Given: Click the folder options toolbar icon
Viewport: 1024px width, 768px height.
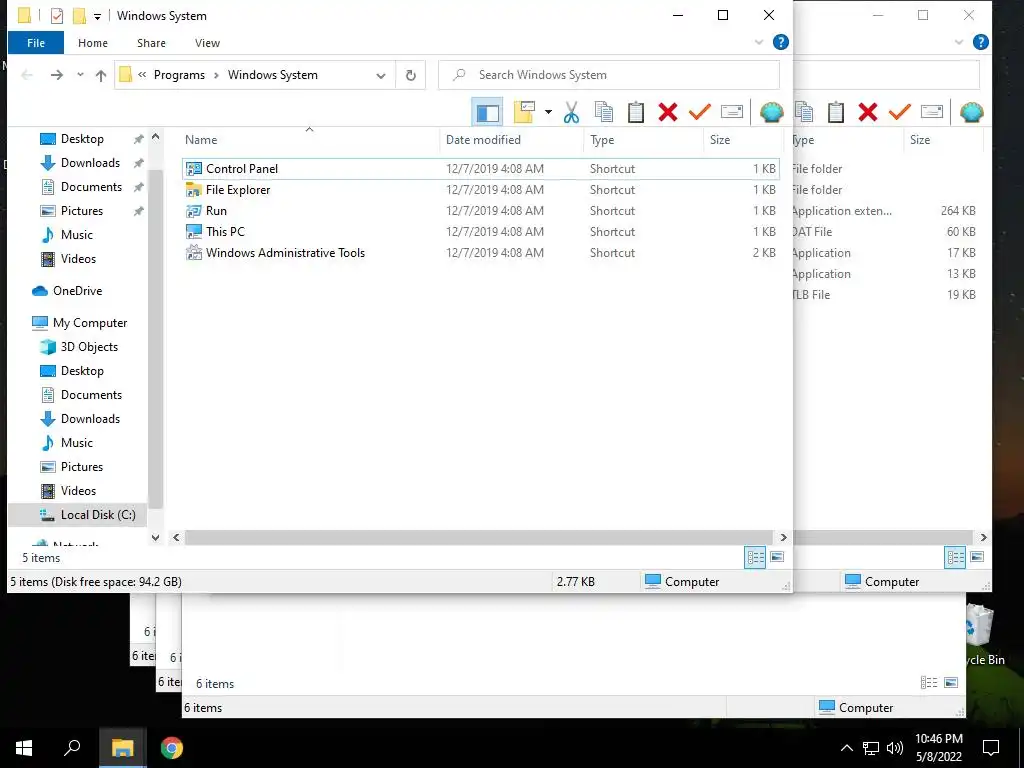Looking at the screenshot, I should tap(524, 112).
